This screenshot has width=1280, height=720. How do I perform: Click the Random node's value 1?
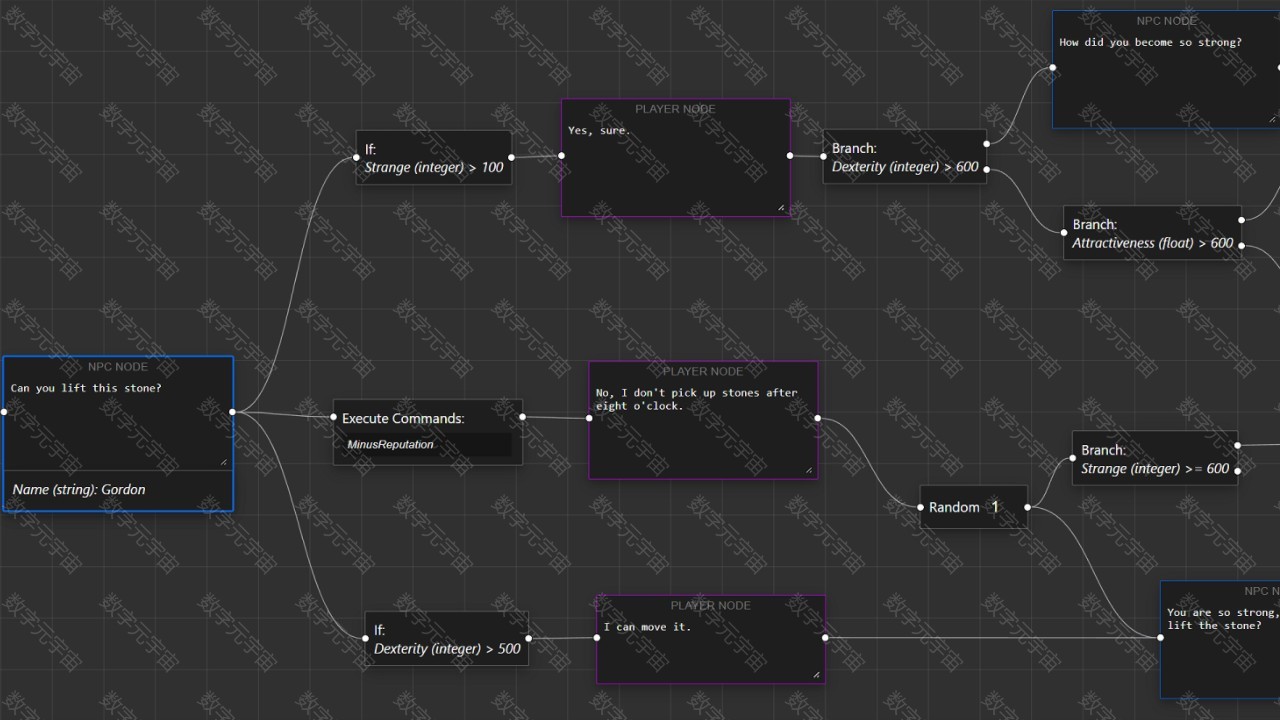pos(995,507)
